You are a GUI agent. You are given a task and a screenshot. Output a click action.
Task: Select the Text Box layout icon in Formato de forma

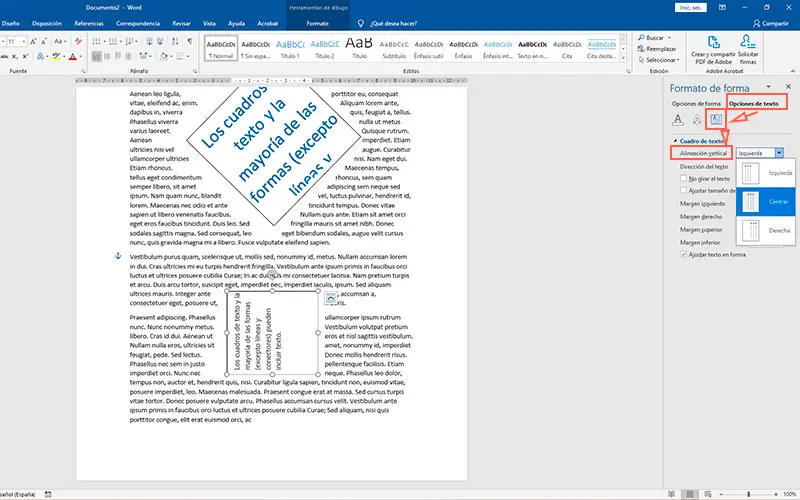click(716, 120)
